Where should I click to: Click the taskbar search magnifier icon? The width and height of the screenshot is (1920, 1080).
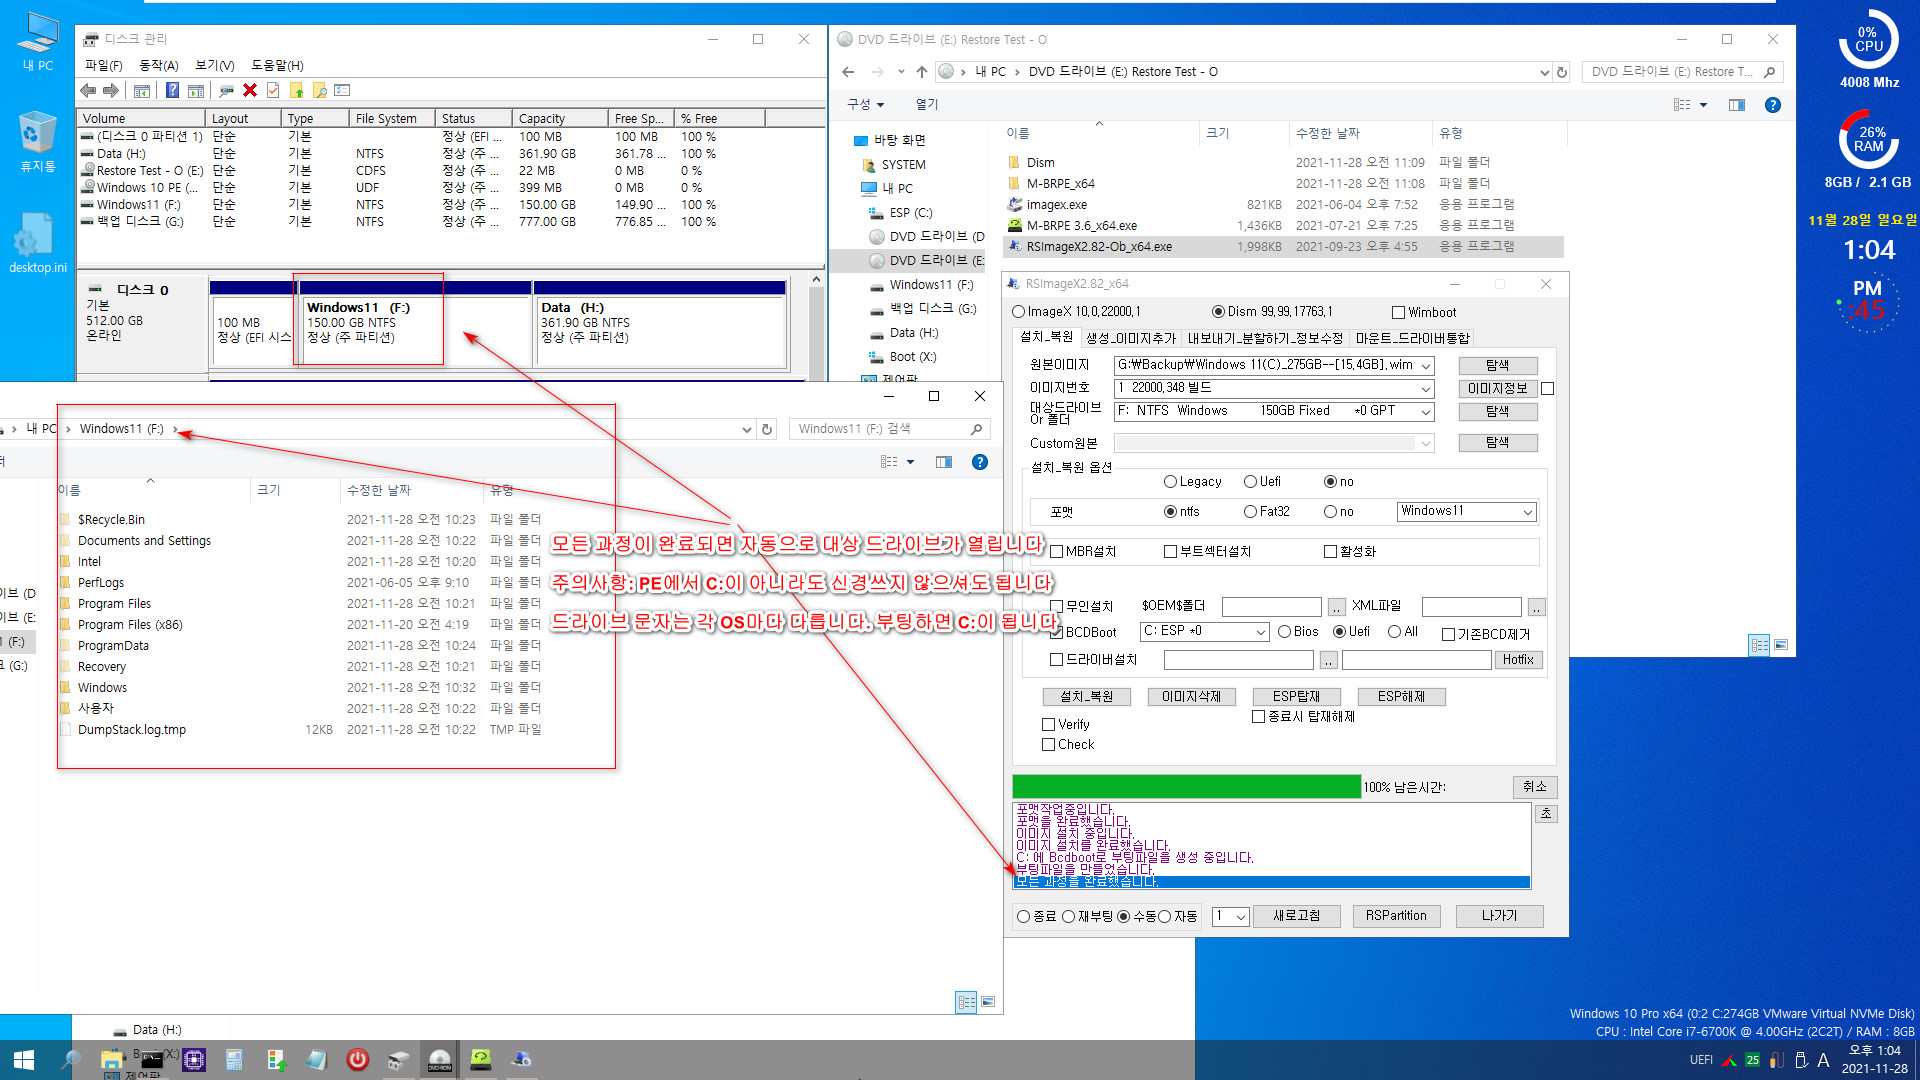click(70, 1060)
